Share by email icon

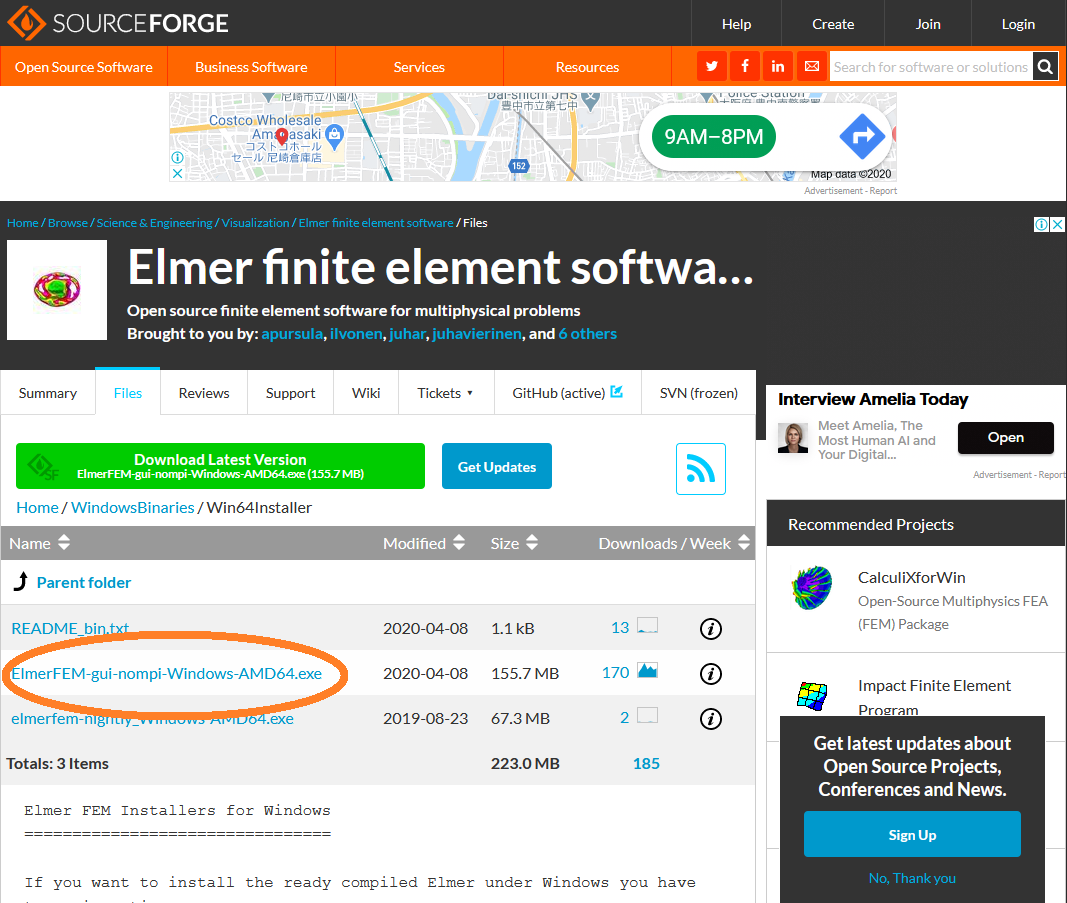pos(811,66)
